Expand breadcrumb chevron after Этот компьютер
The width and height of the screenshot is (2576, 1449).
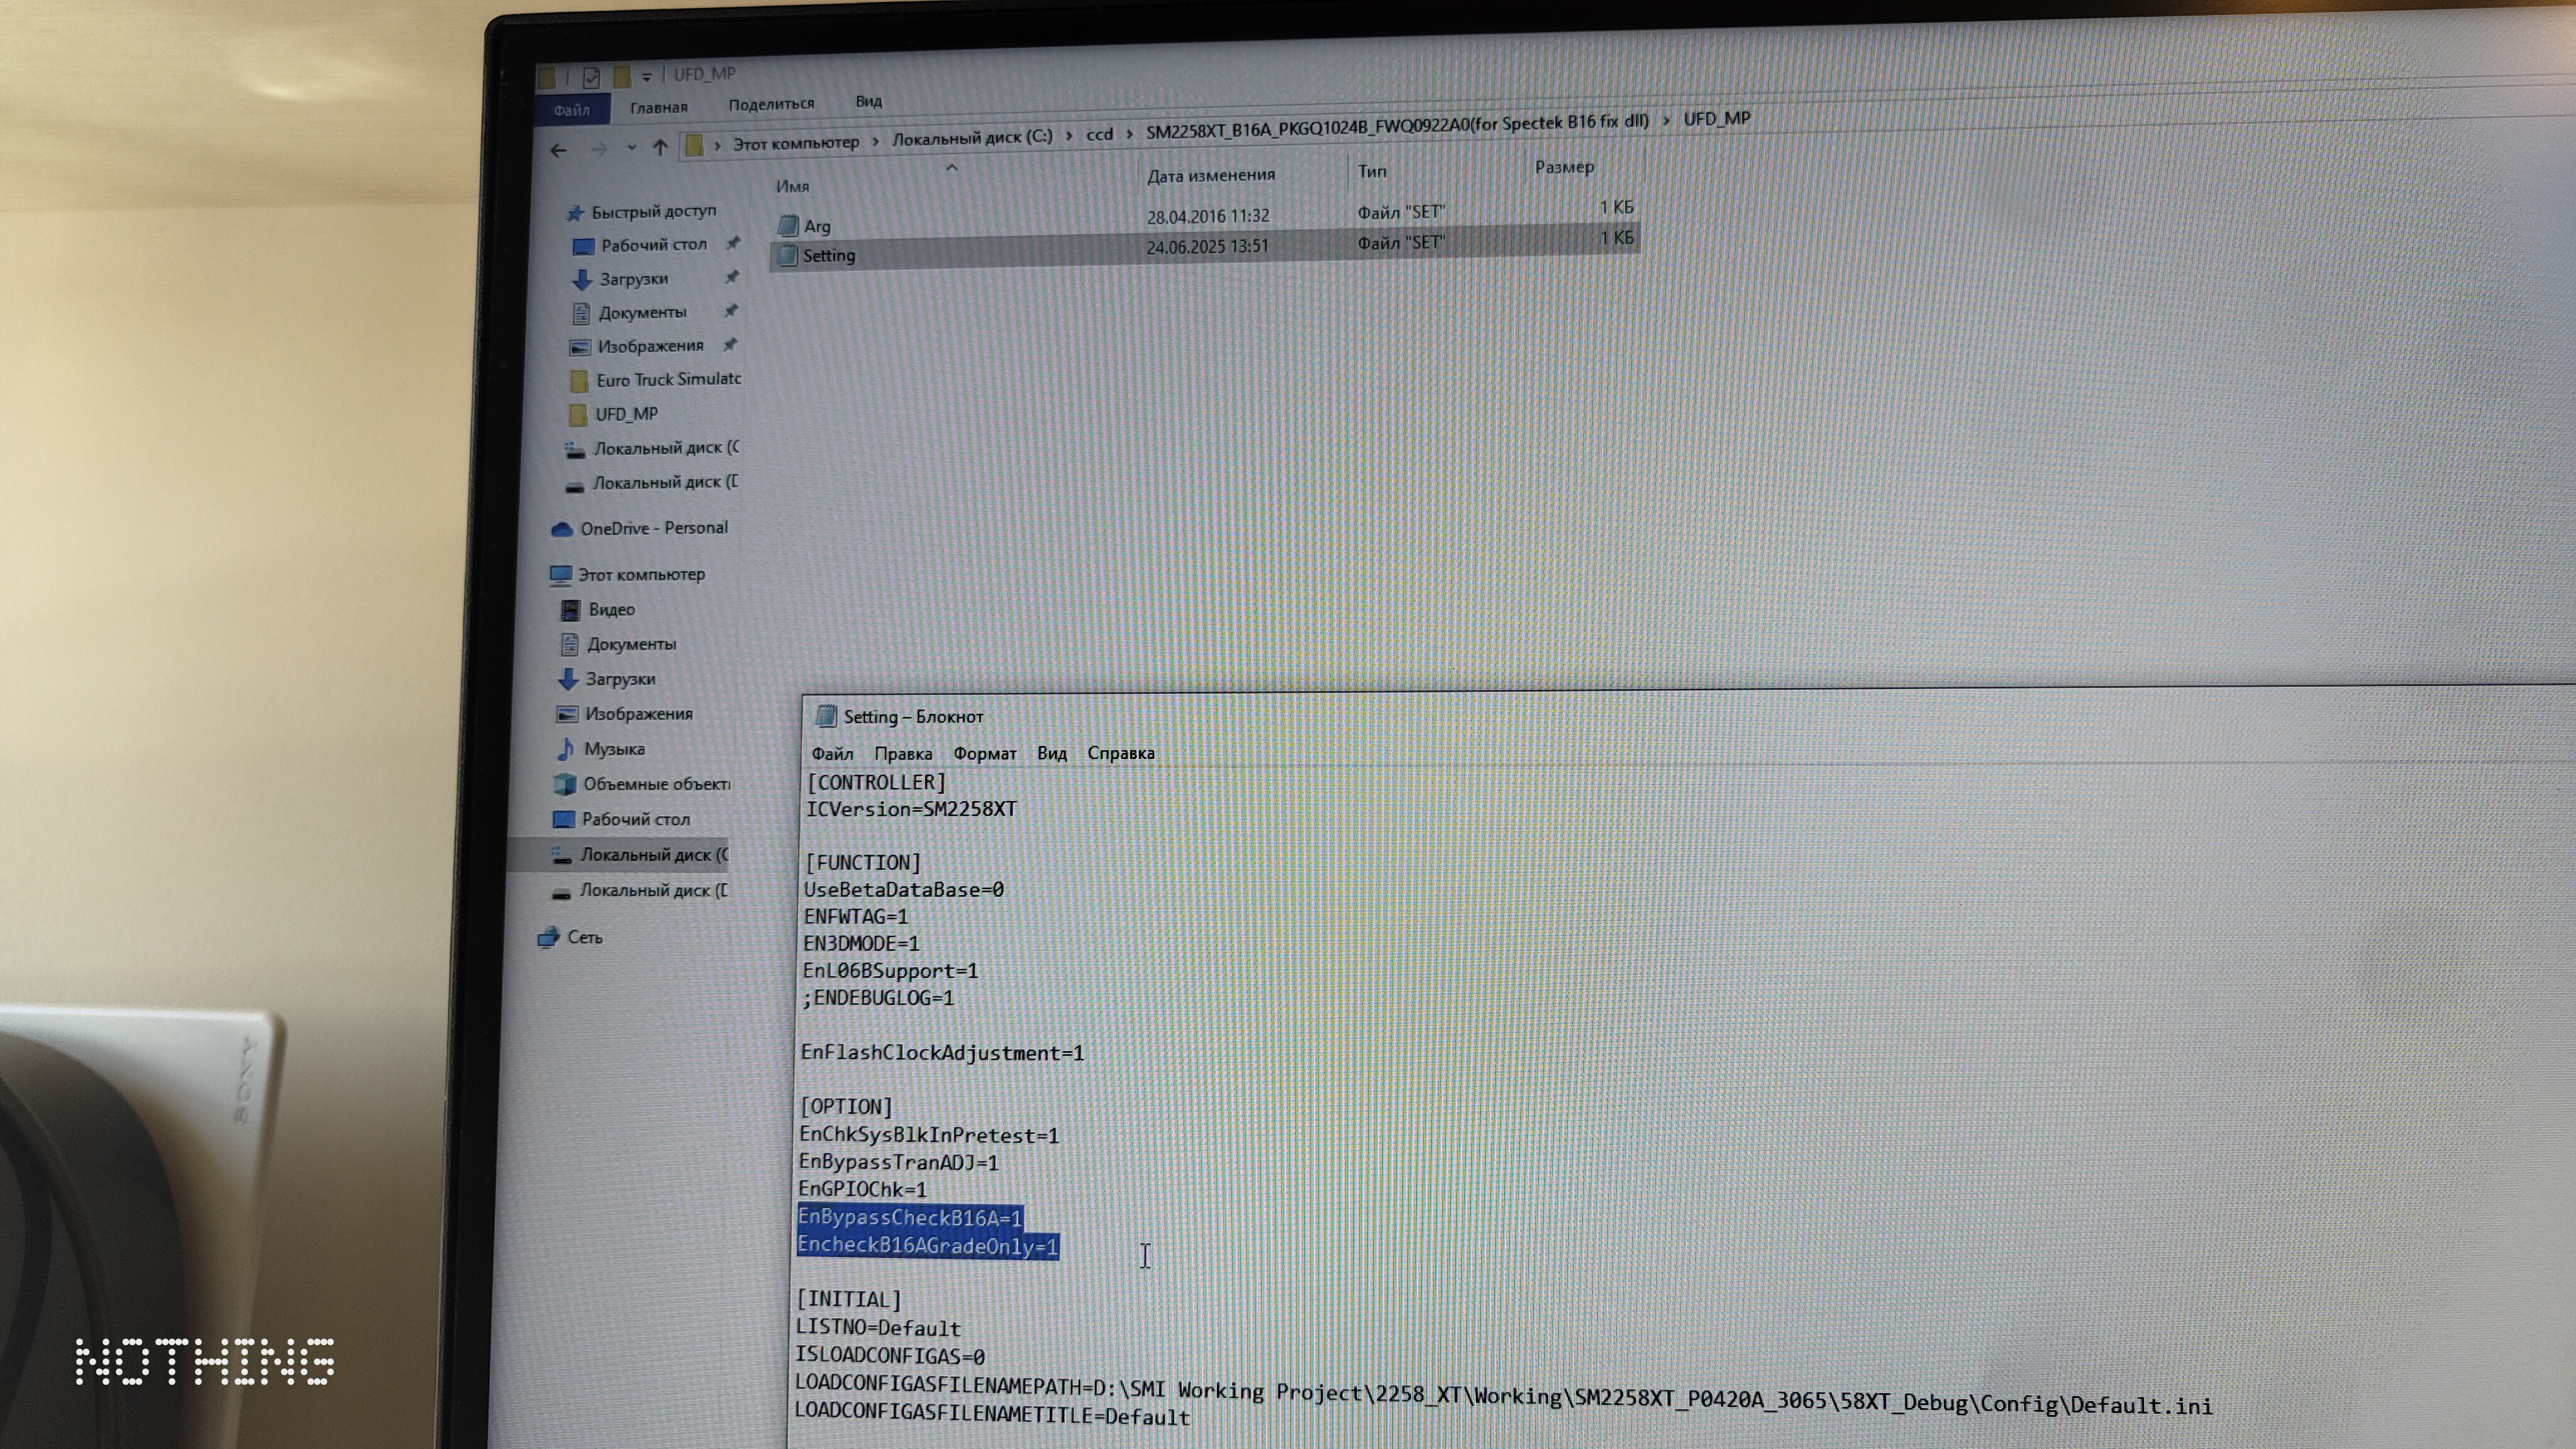pos(876,141)
